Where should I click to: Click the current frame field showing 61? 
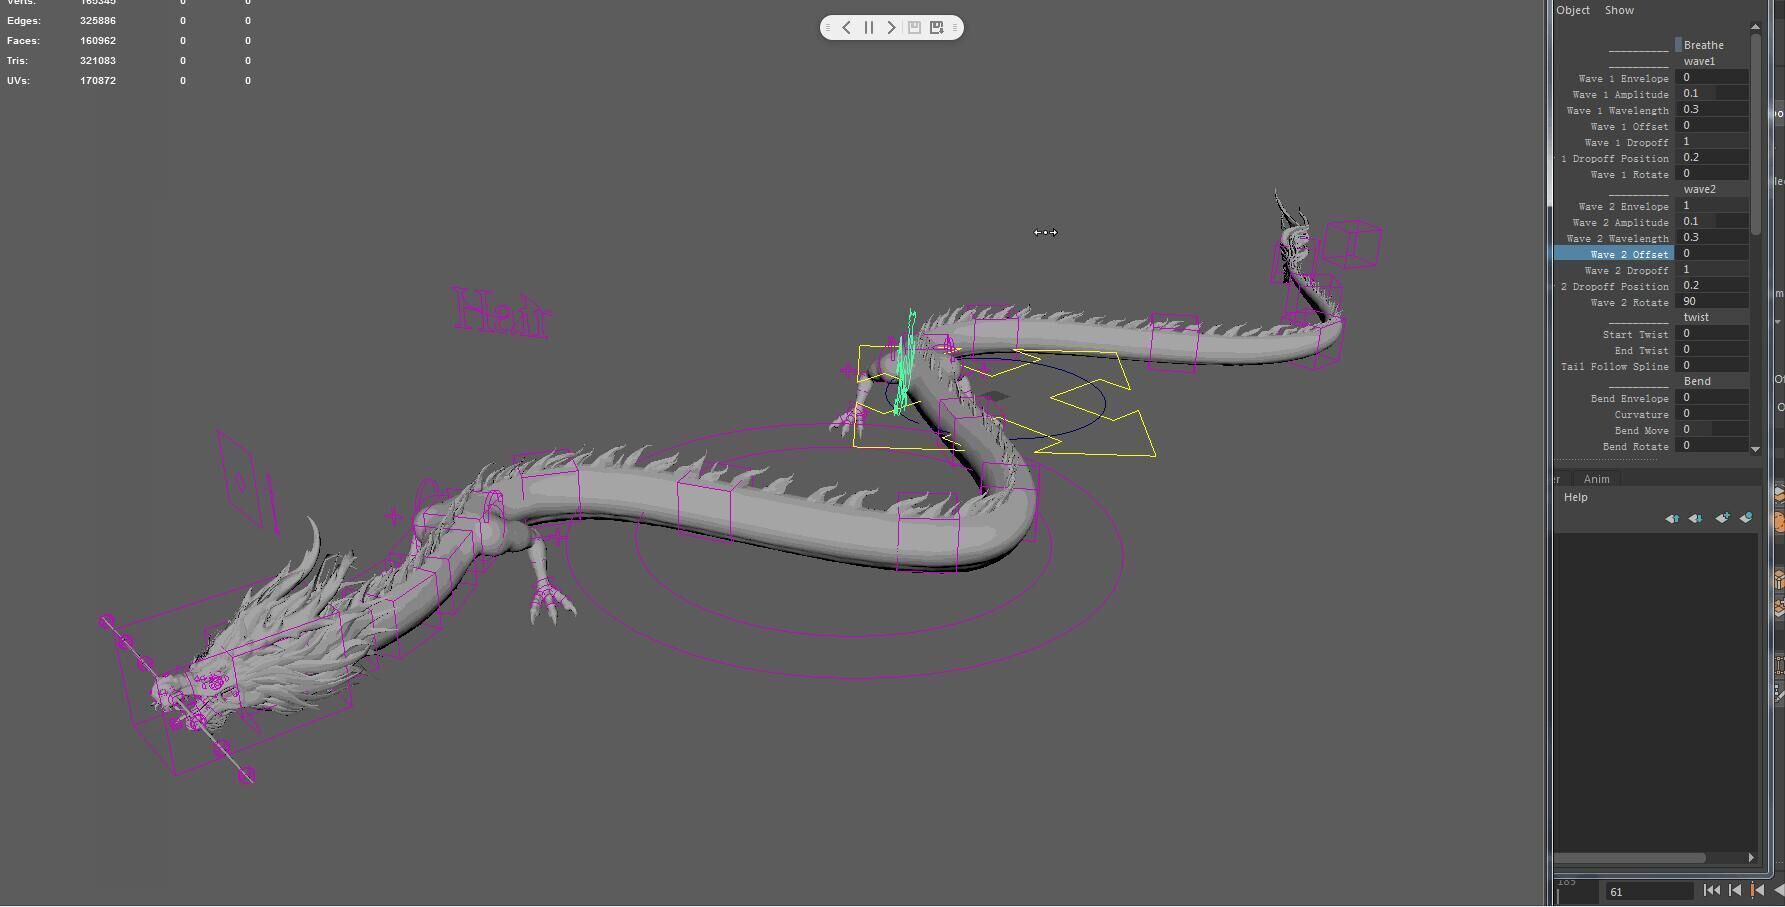point(1649,891)
